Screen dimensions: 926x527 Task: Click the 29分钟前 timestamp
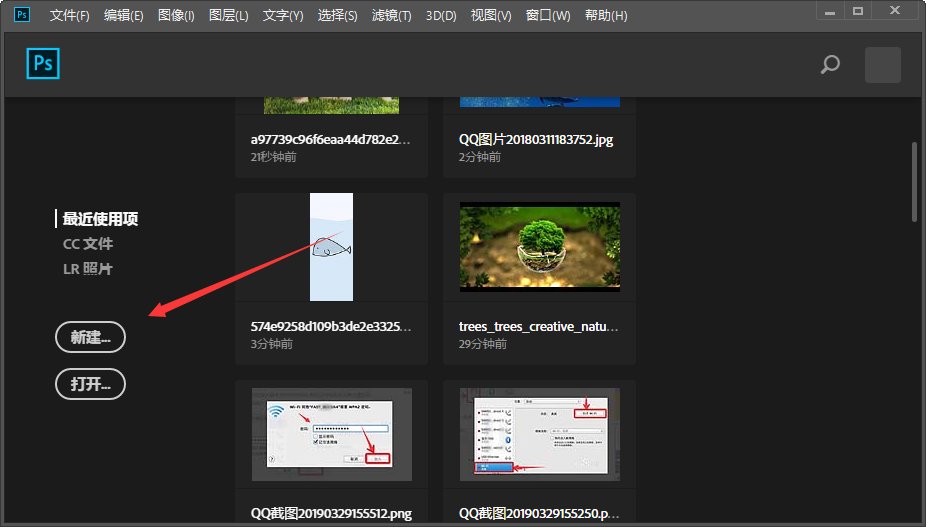[x=482, y=343]
